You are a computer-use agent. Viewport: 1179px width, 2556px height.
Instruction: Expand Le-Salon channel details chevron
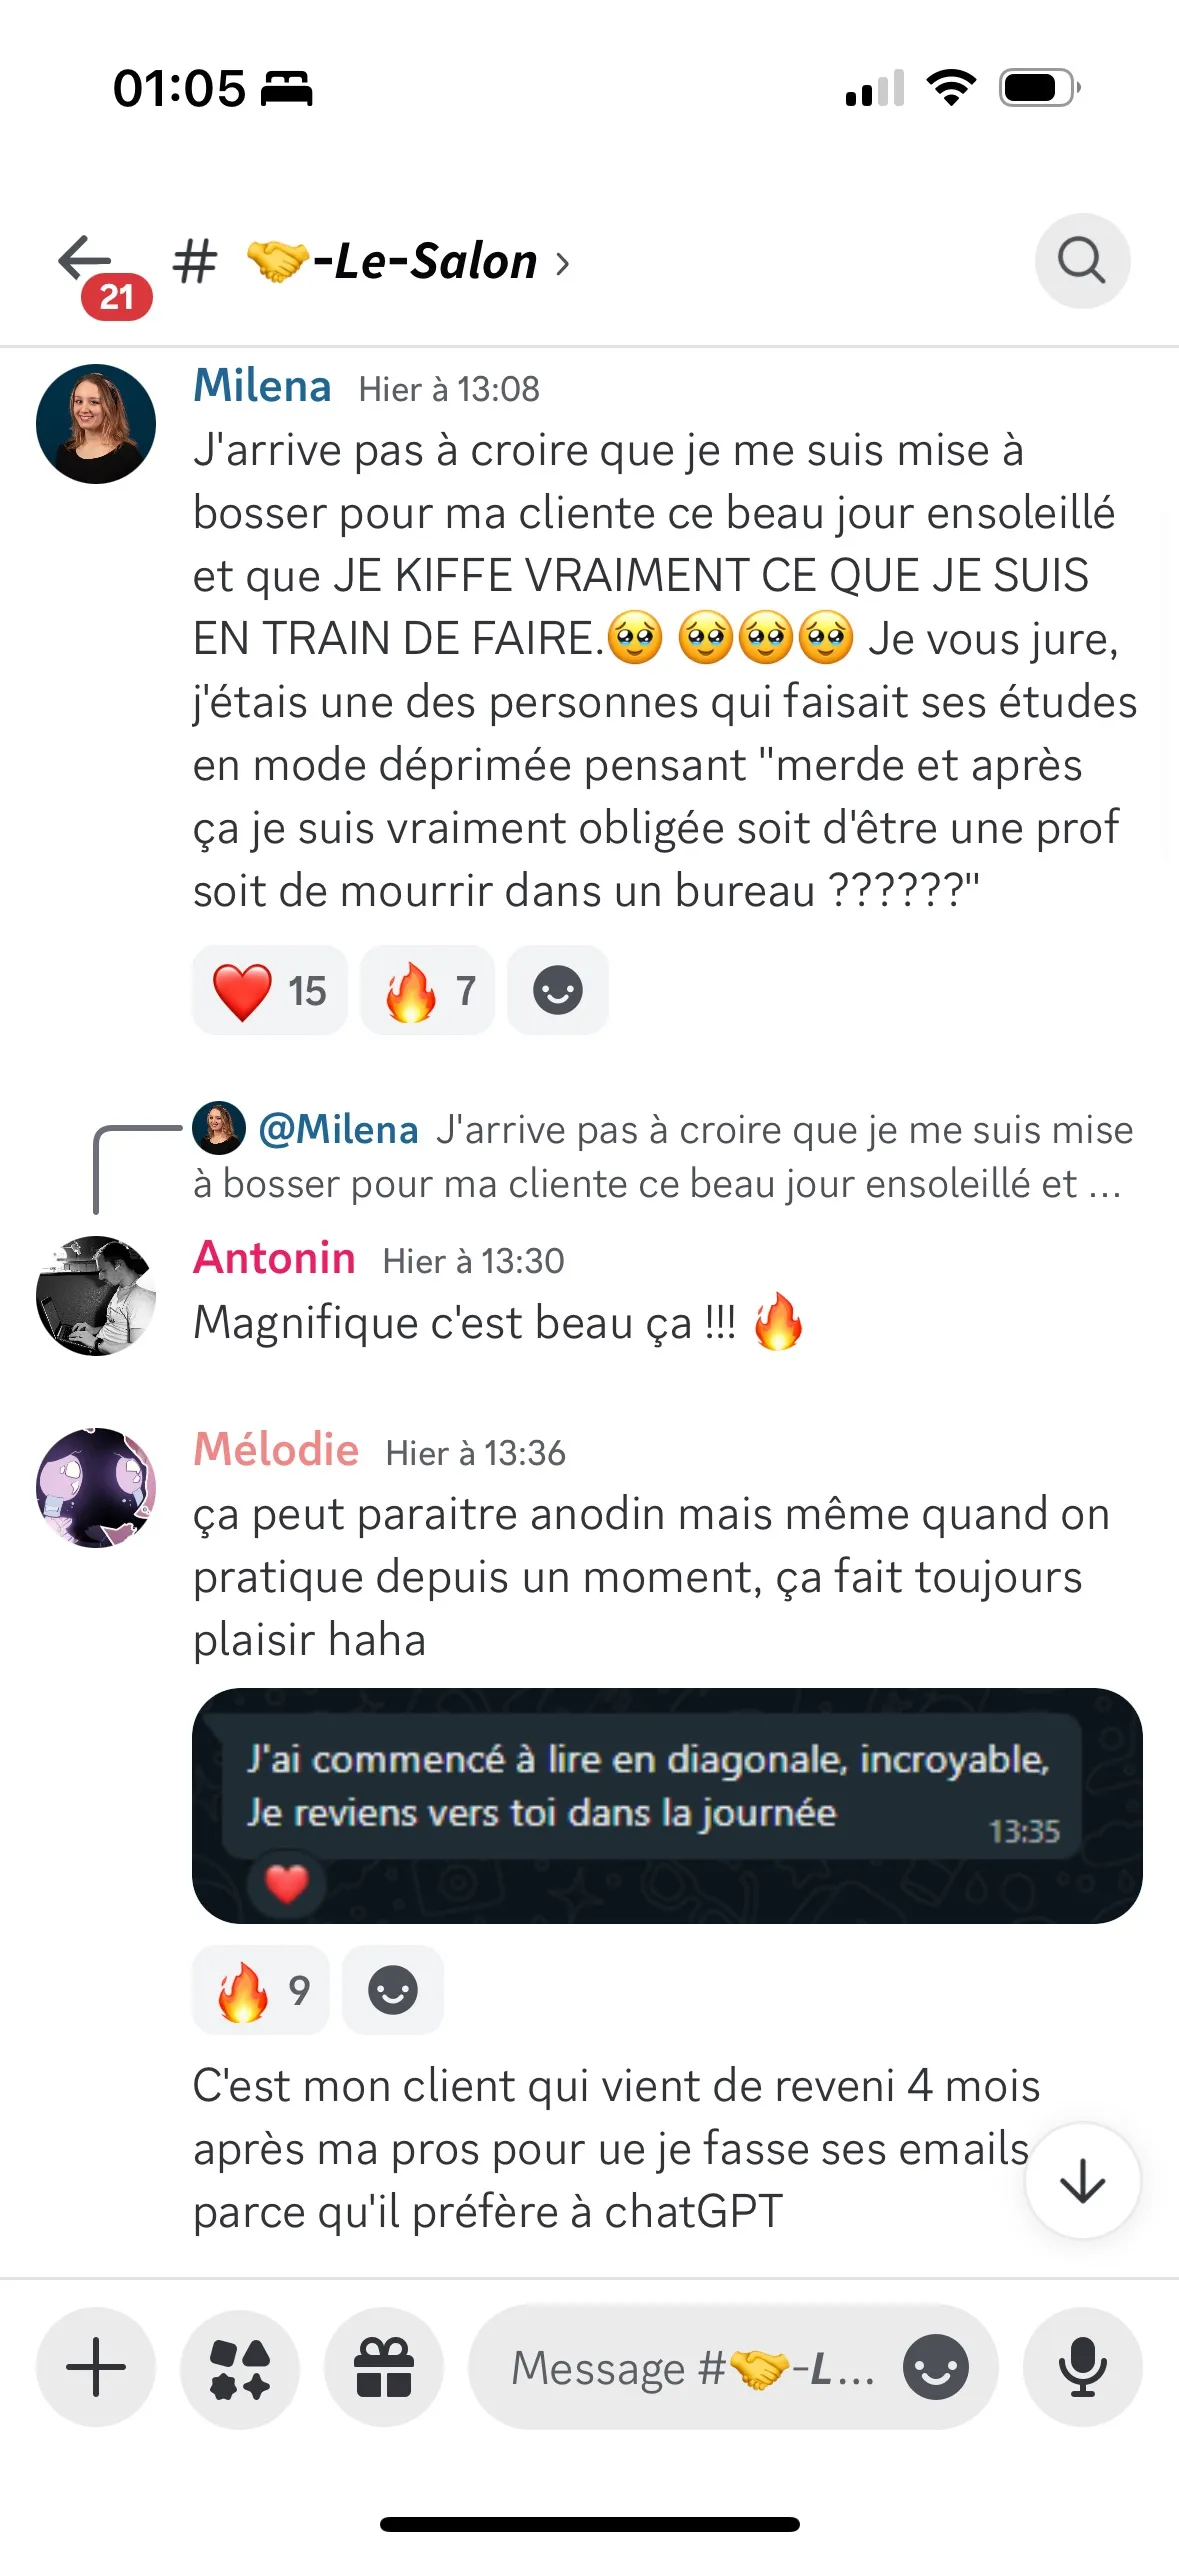click(x=562, y=264)
